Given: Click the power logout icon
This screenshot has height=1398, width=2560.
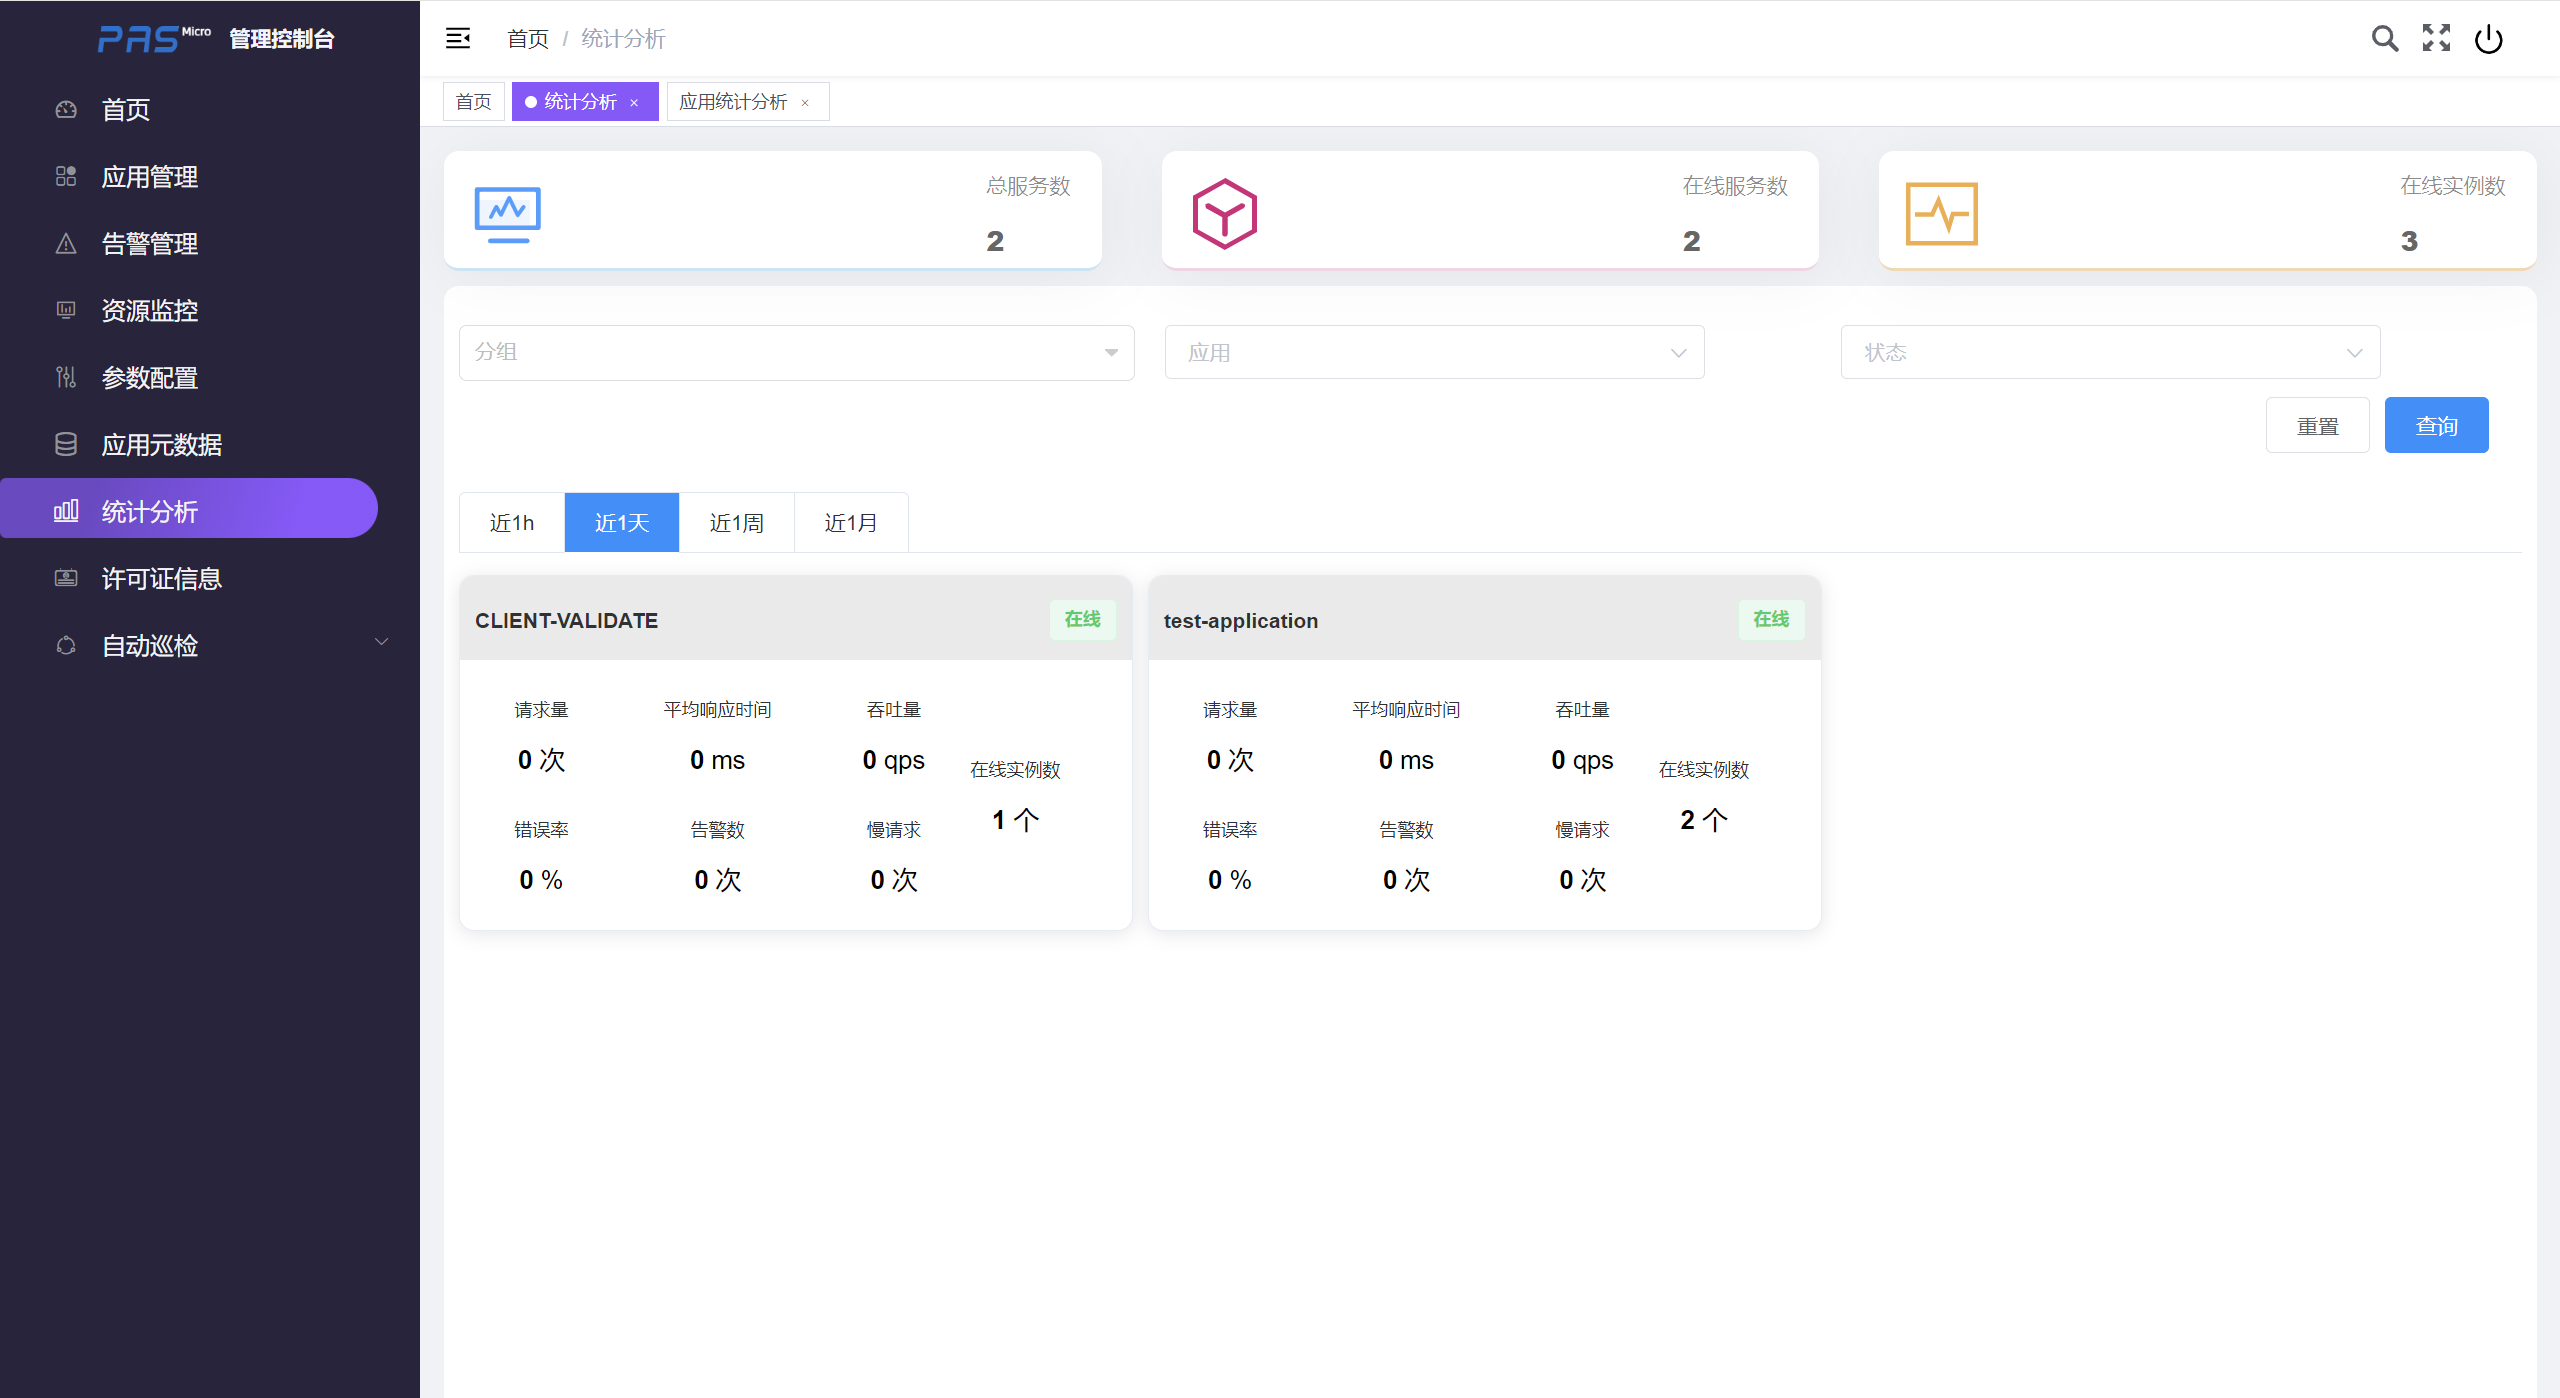Looking at the screenshot, I should (x=2488, y=39).
